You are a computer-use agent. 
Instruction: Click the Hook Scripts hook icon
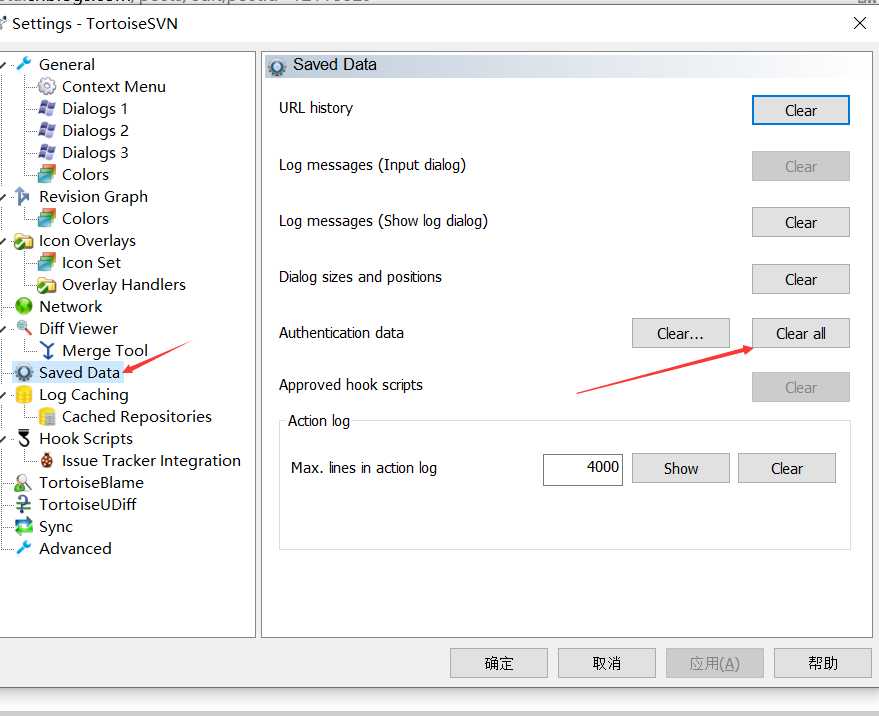(24, 438)
